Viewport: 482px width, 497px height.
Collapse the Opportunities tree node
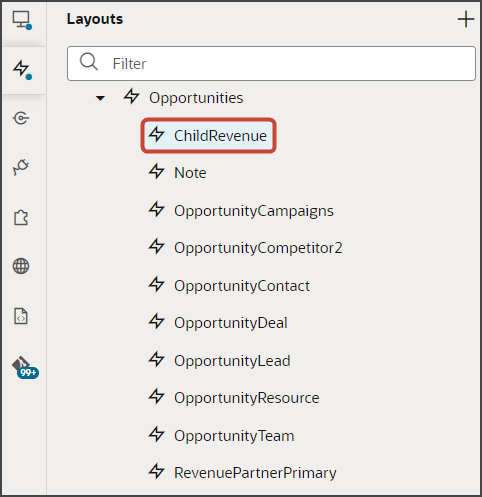tap(100, 98)
